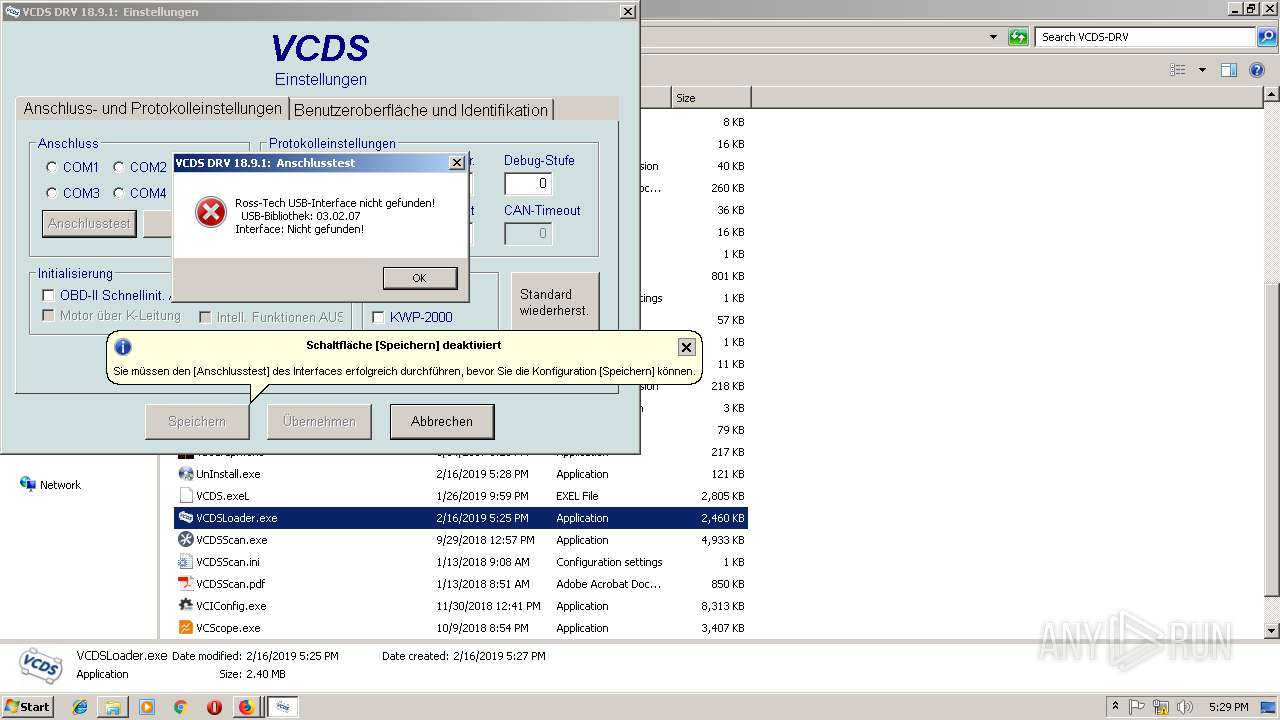Close the Anschlusstest dialog with its X
The width and height of the screenshot is (1280, 720).
[457, 162]
